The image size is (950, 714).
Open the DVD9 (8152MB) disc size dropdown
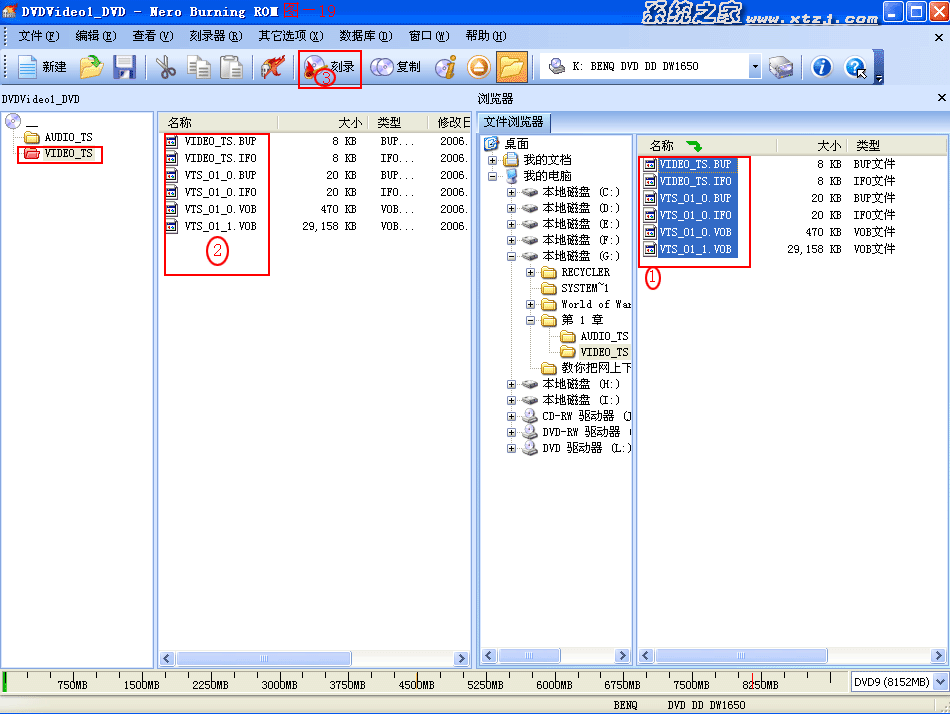(x=940, y=682)
